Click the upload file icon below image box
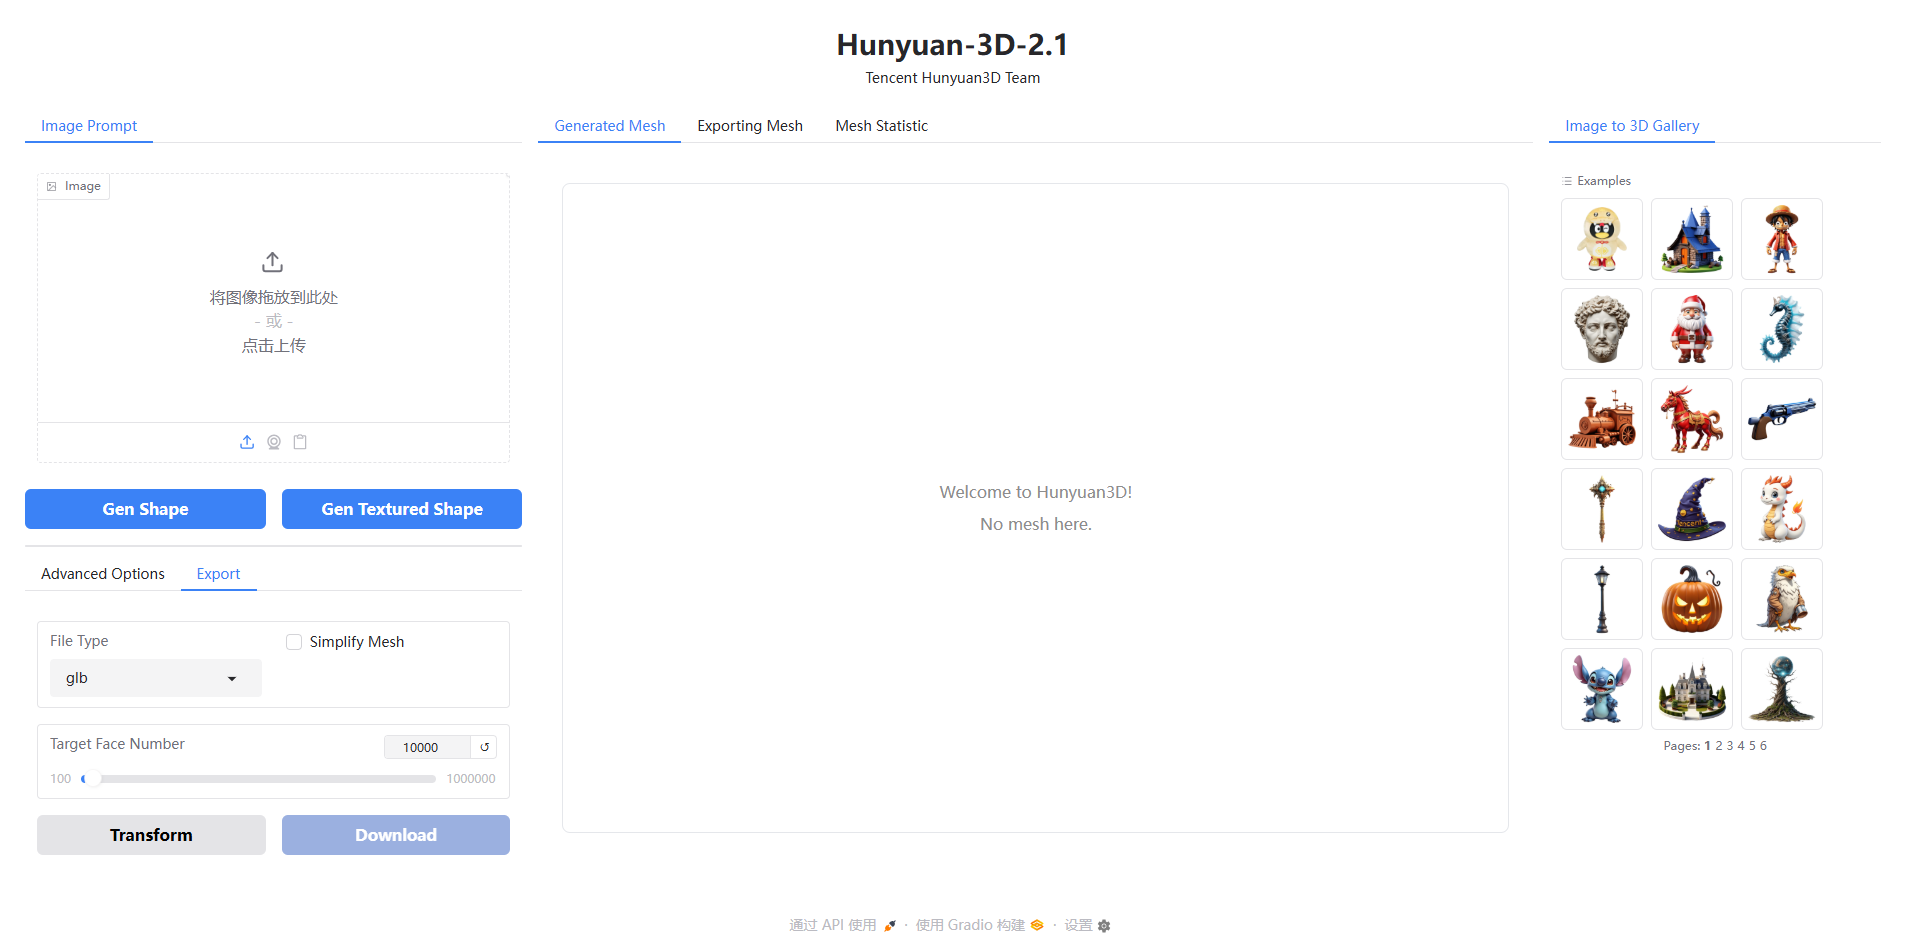Image resolution: width=1908 pixels, height=947 pixels. coord(247,442)
